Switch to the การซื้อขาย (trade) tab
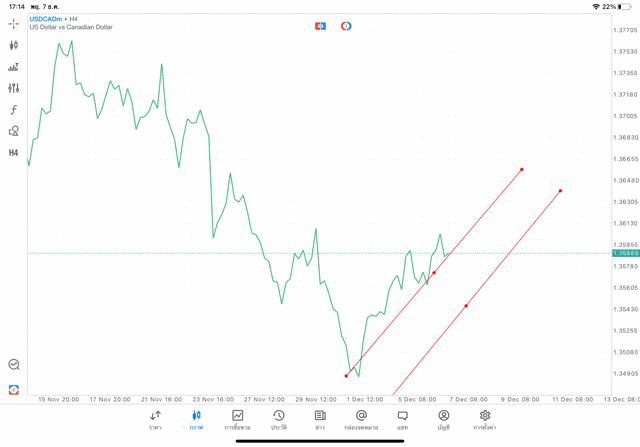This screenshot has width=640, height=447. pos(238,419)
